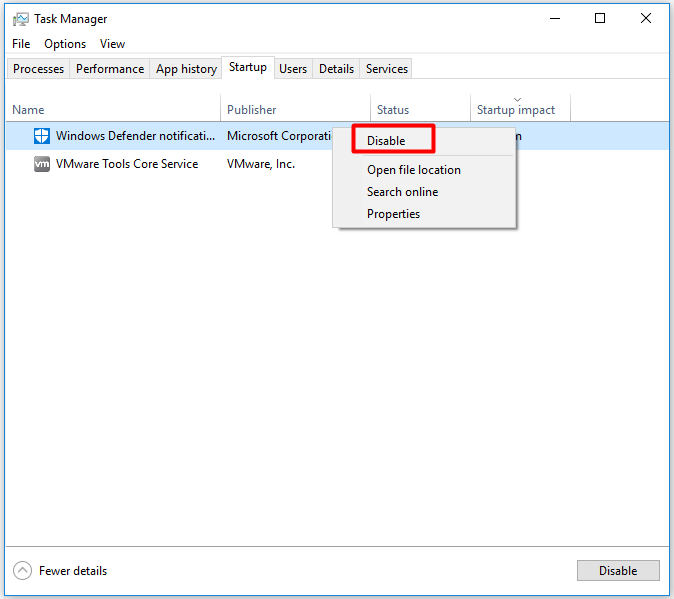Switch to the Processes tab
Image resolution: width=674 pixels, height=599 pixels.
click(38, 69)
